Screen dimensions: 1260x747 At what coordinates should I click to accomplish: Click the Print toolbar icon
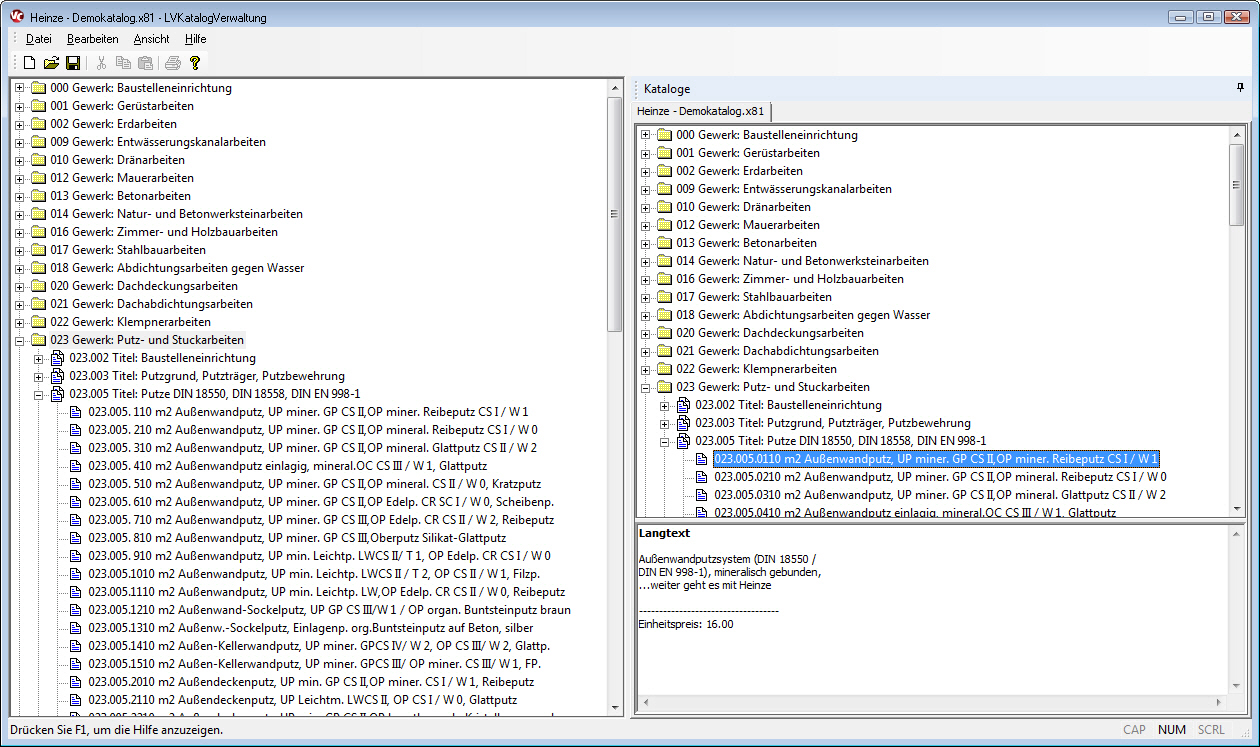(173, 63)
